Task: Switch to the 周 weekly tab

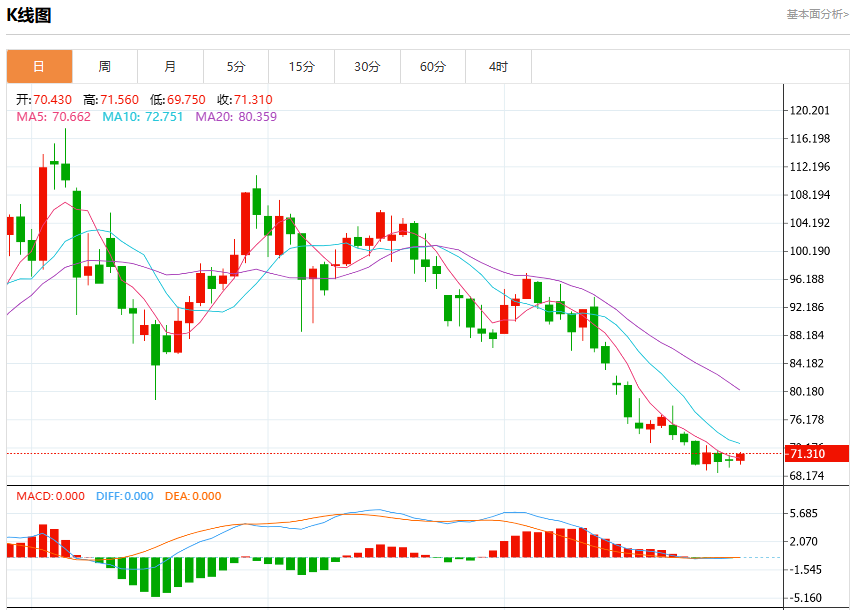Action: pyautogui.click(x=105, y=67)
